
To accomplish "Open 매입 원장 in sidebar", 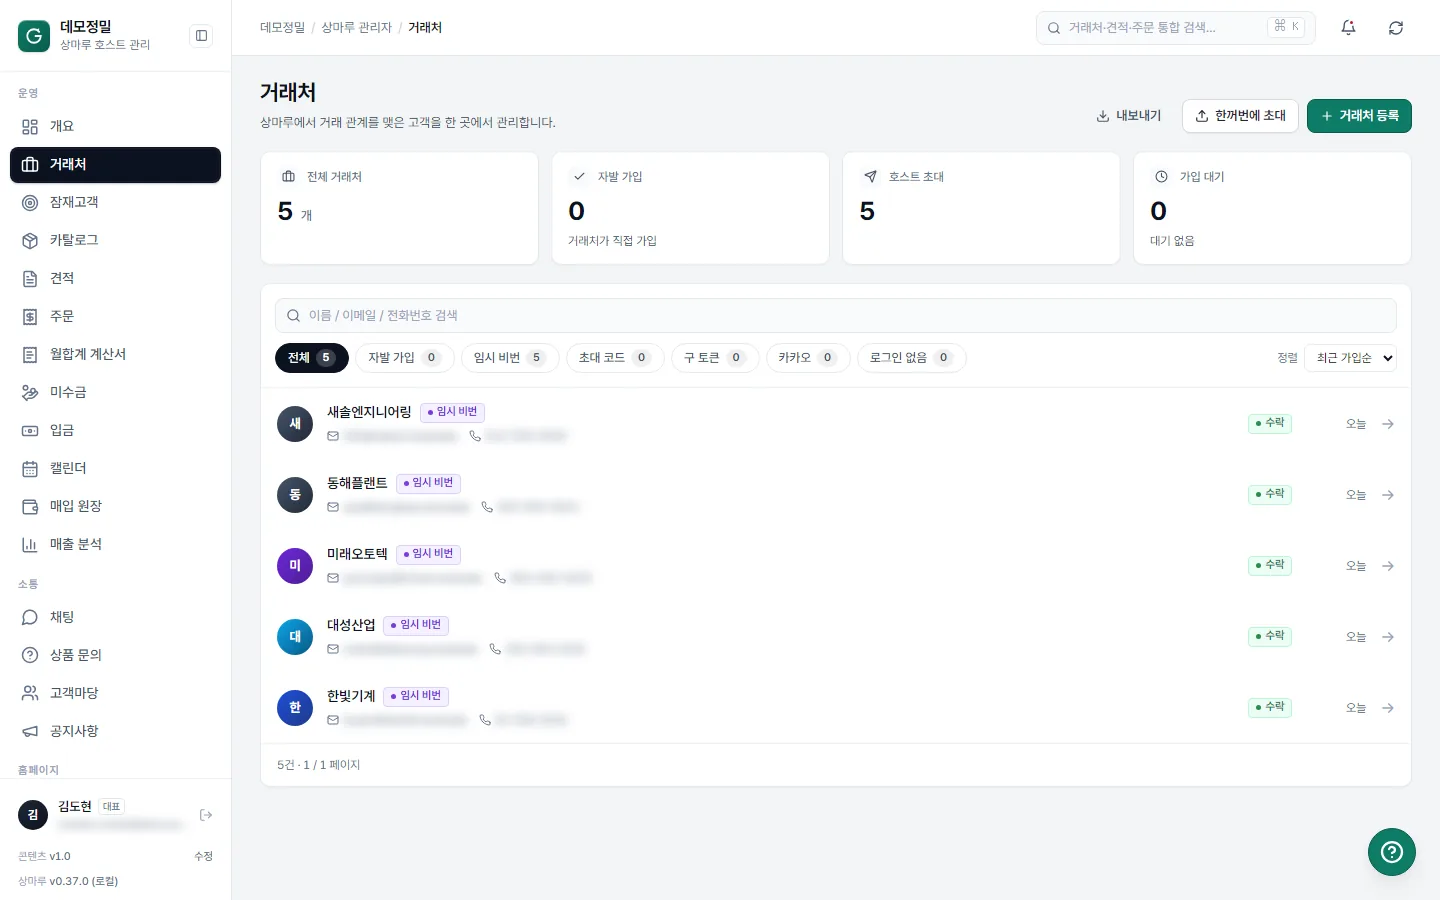I will (x=115, y=507).
